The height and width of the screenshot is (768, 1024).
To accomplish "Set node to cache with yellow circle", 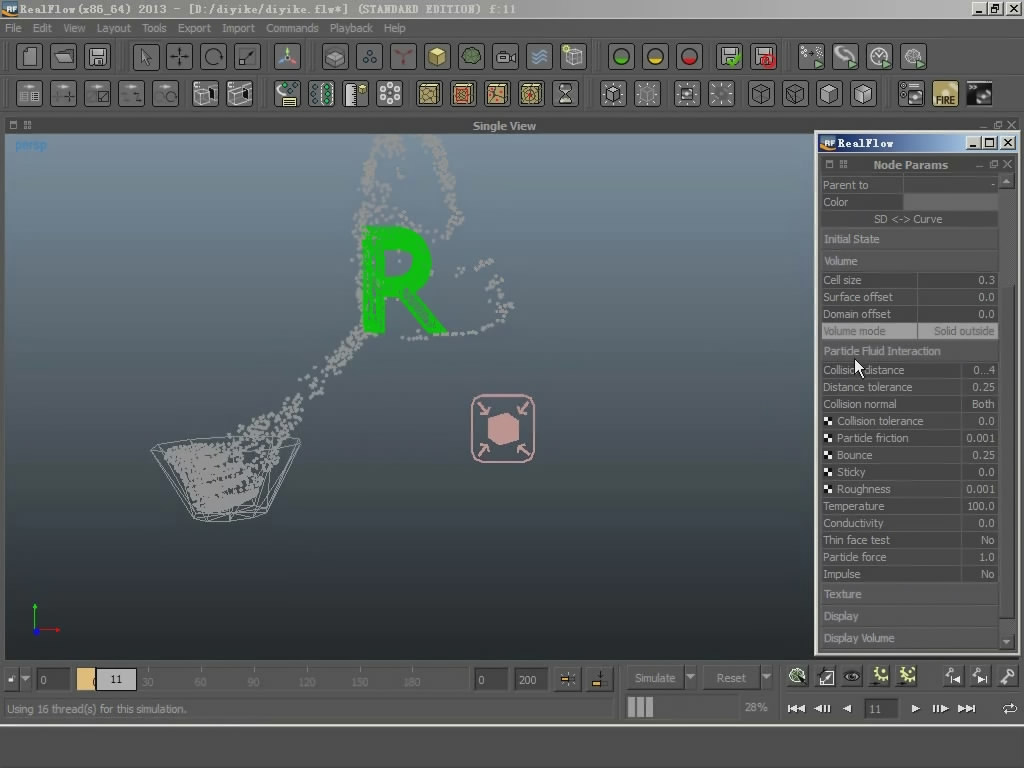I will coord(655,57).
